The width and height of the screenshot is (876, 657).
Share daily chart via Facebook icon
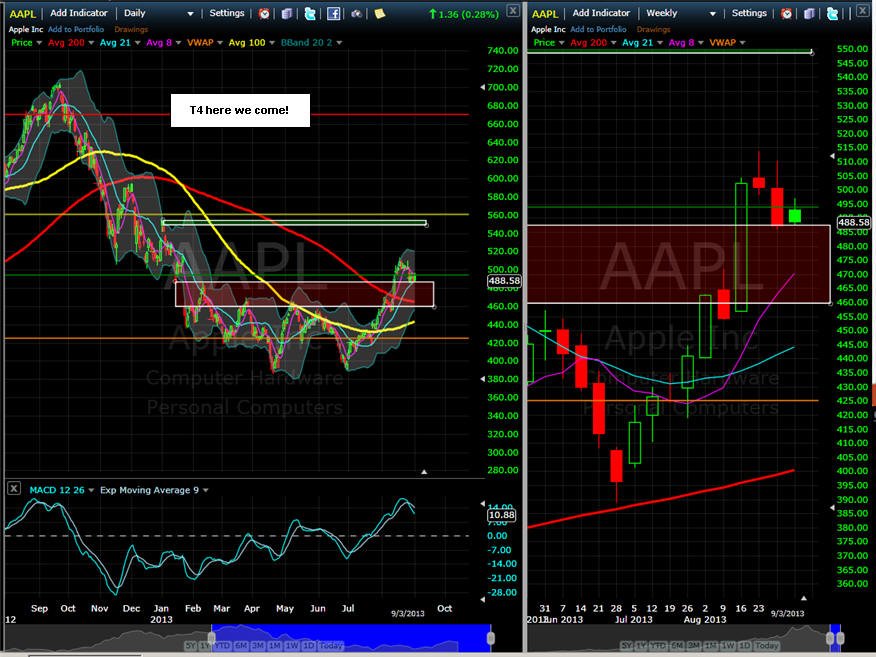pyautogui.click(x=334, y=13)
